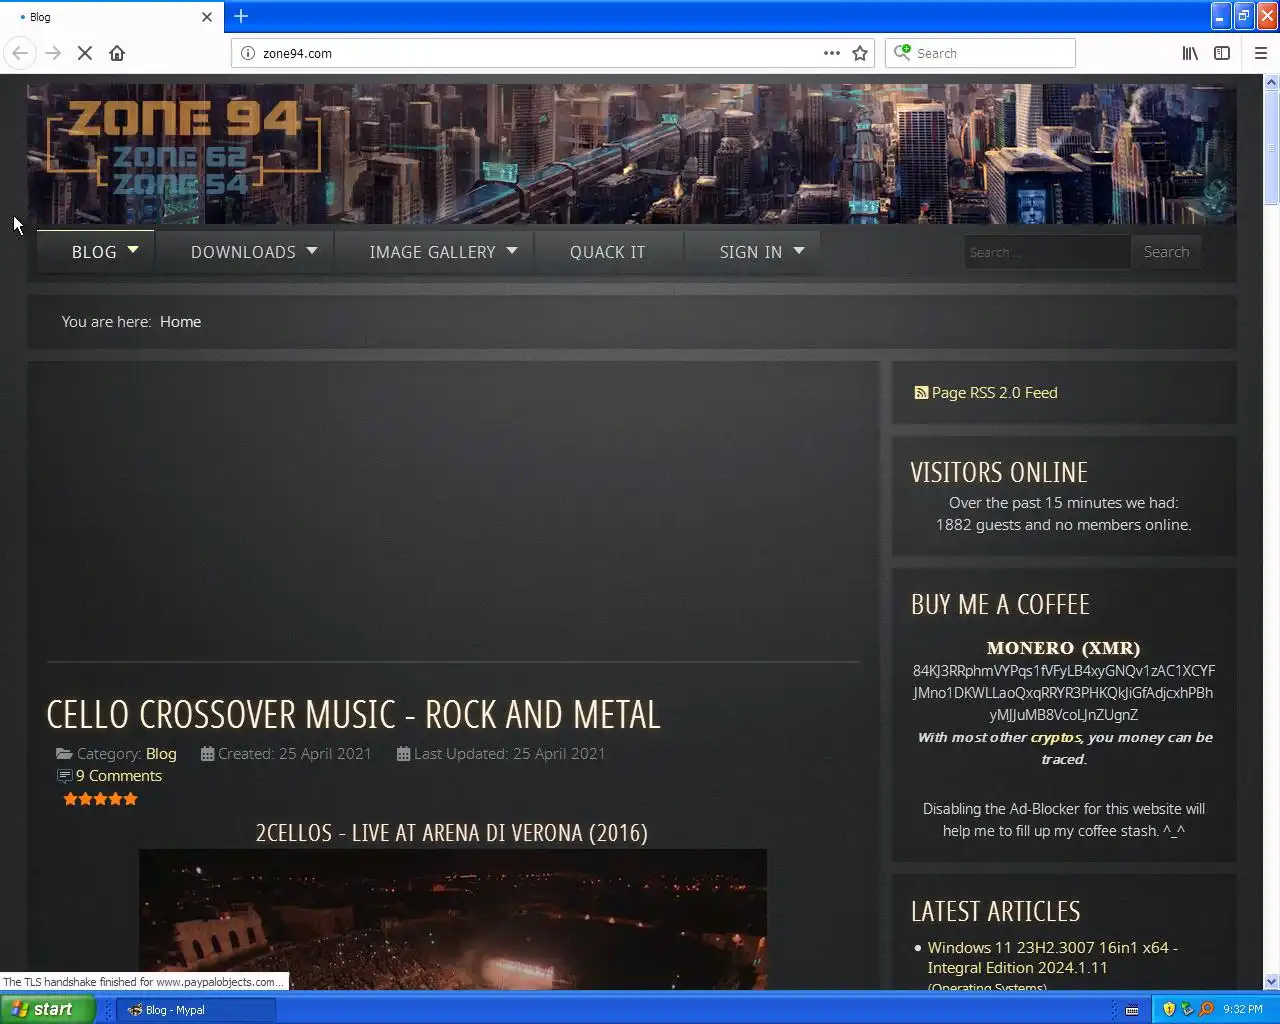Click the browser forward arrow button
The image size is (1280, 1024).
pyautogui.click(x=53, y=53)
